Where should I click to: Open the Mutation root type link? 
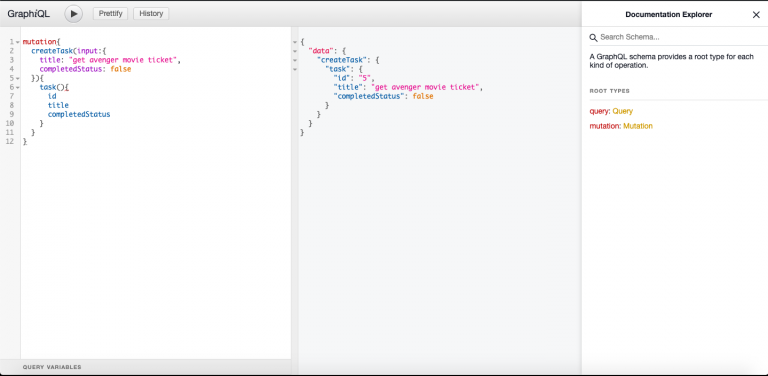[x=638, y=126]
